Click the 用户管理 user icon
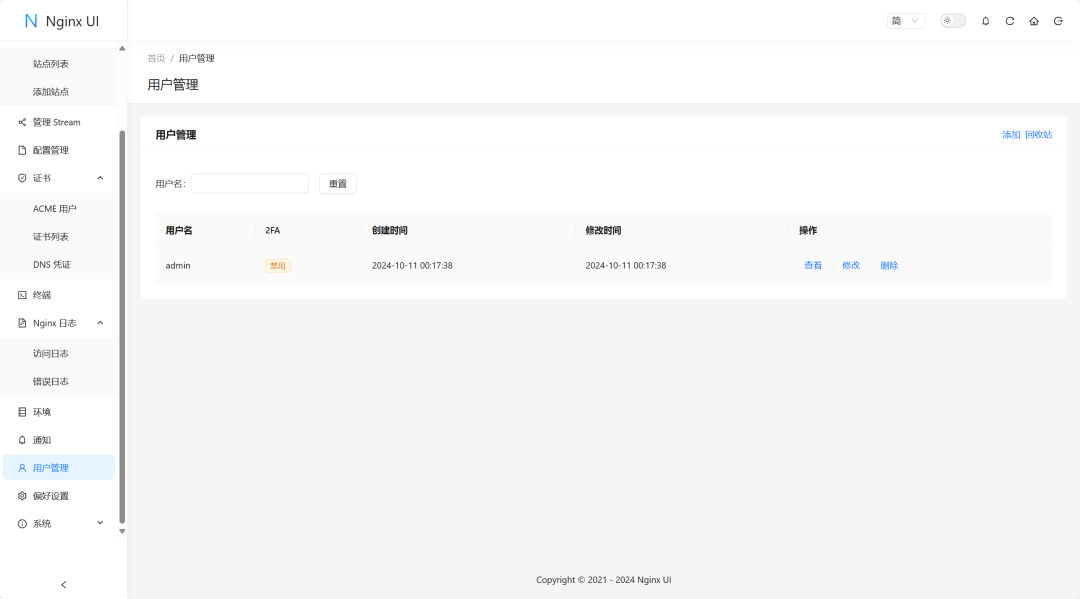Screen dimensions: 1080x599 [x=22, y=468]
